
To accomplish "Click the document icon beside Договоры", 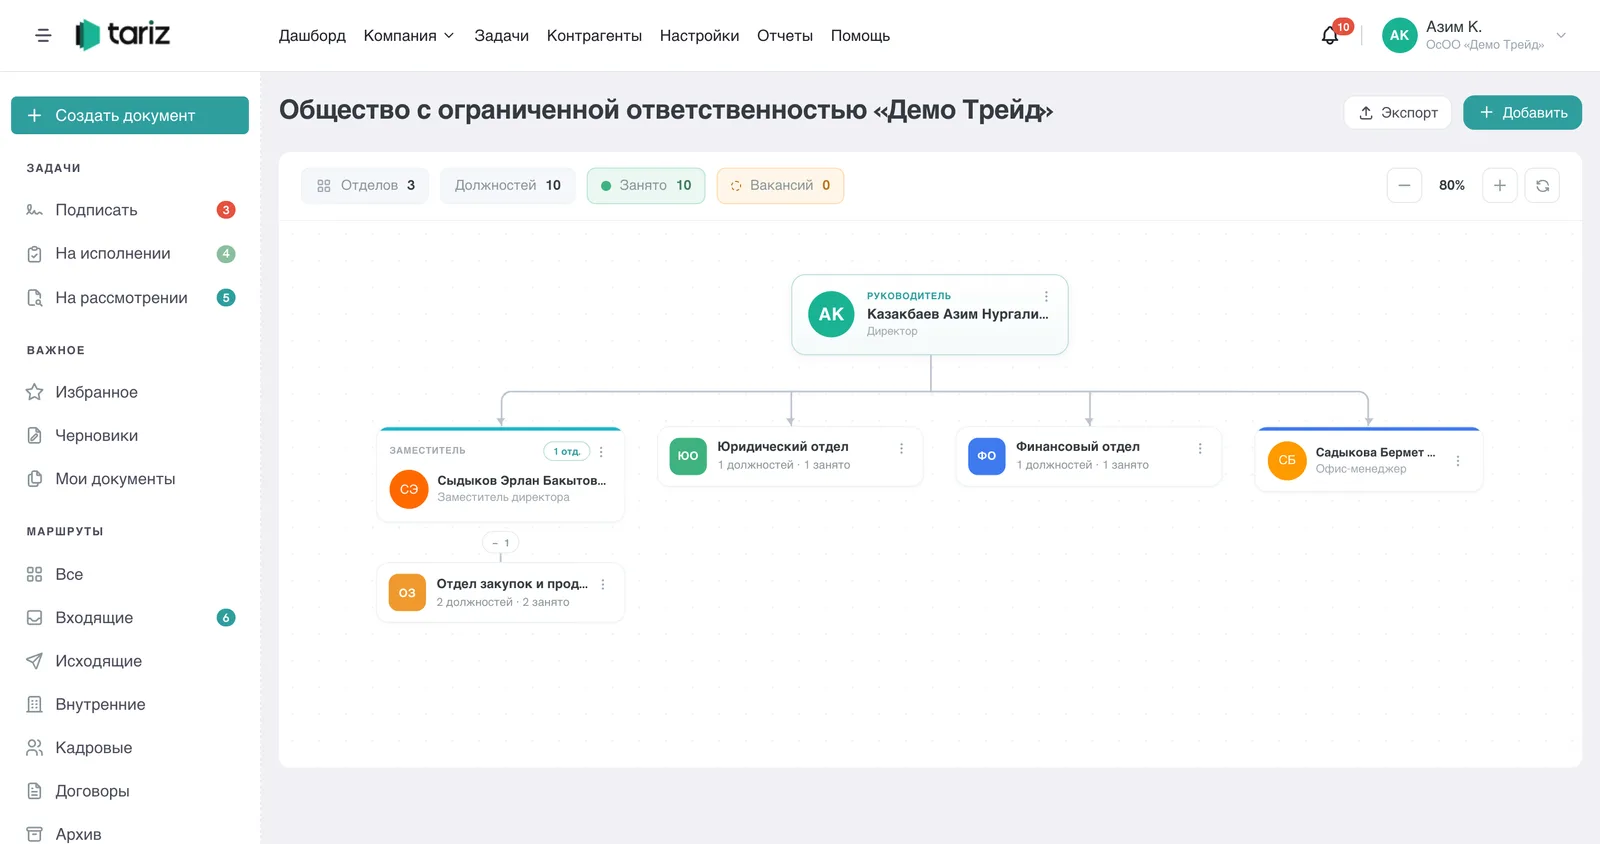I will pos(34,791).
